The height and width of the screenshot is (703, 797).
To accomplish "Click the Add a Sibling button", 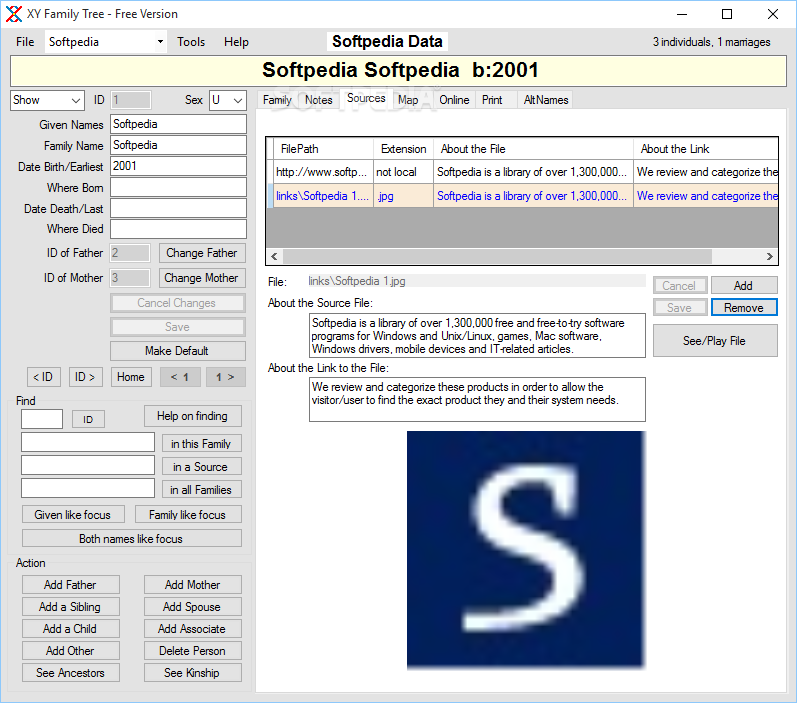I will tap(71, 606).
